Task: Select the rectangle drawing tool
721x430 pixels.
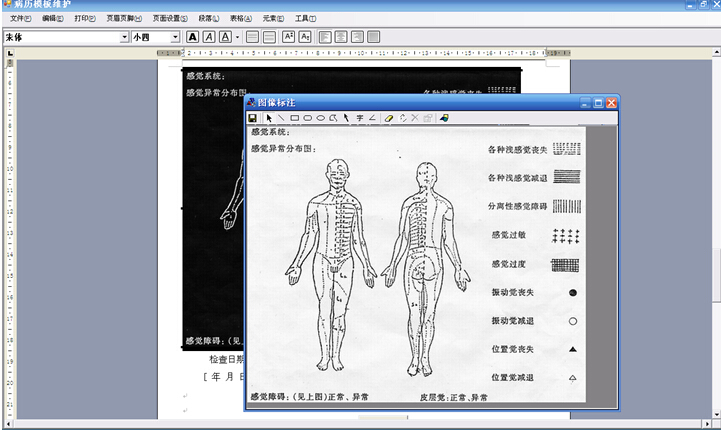Action: [295, 118]
